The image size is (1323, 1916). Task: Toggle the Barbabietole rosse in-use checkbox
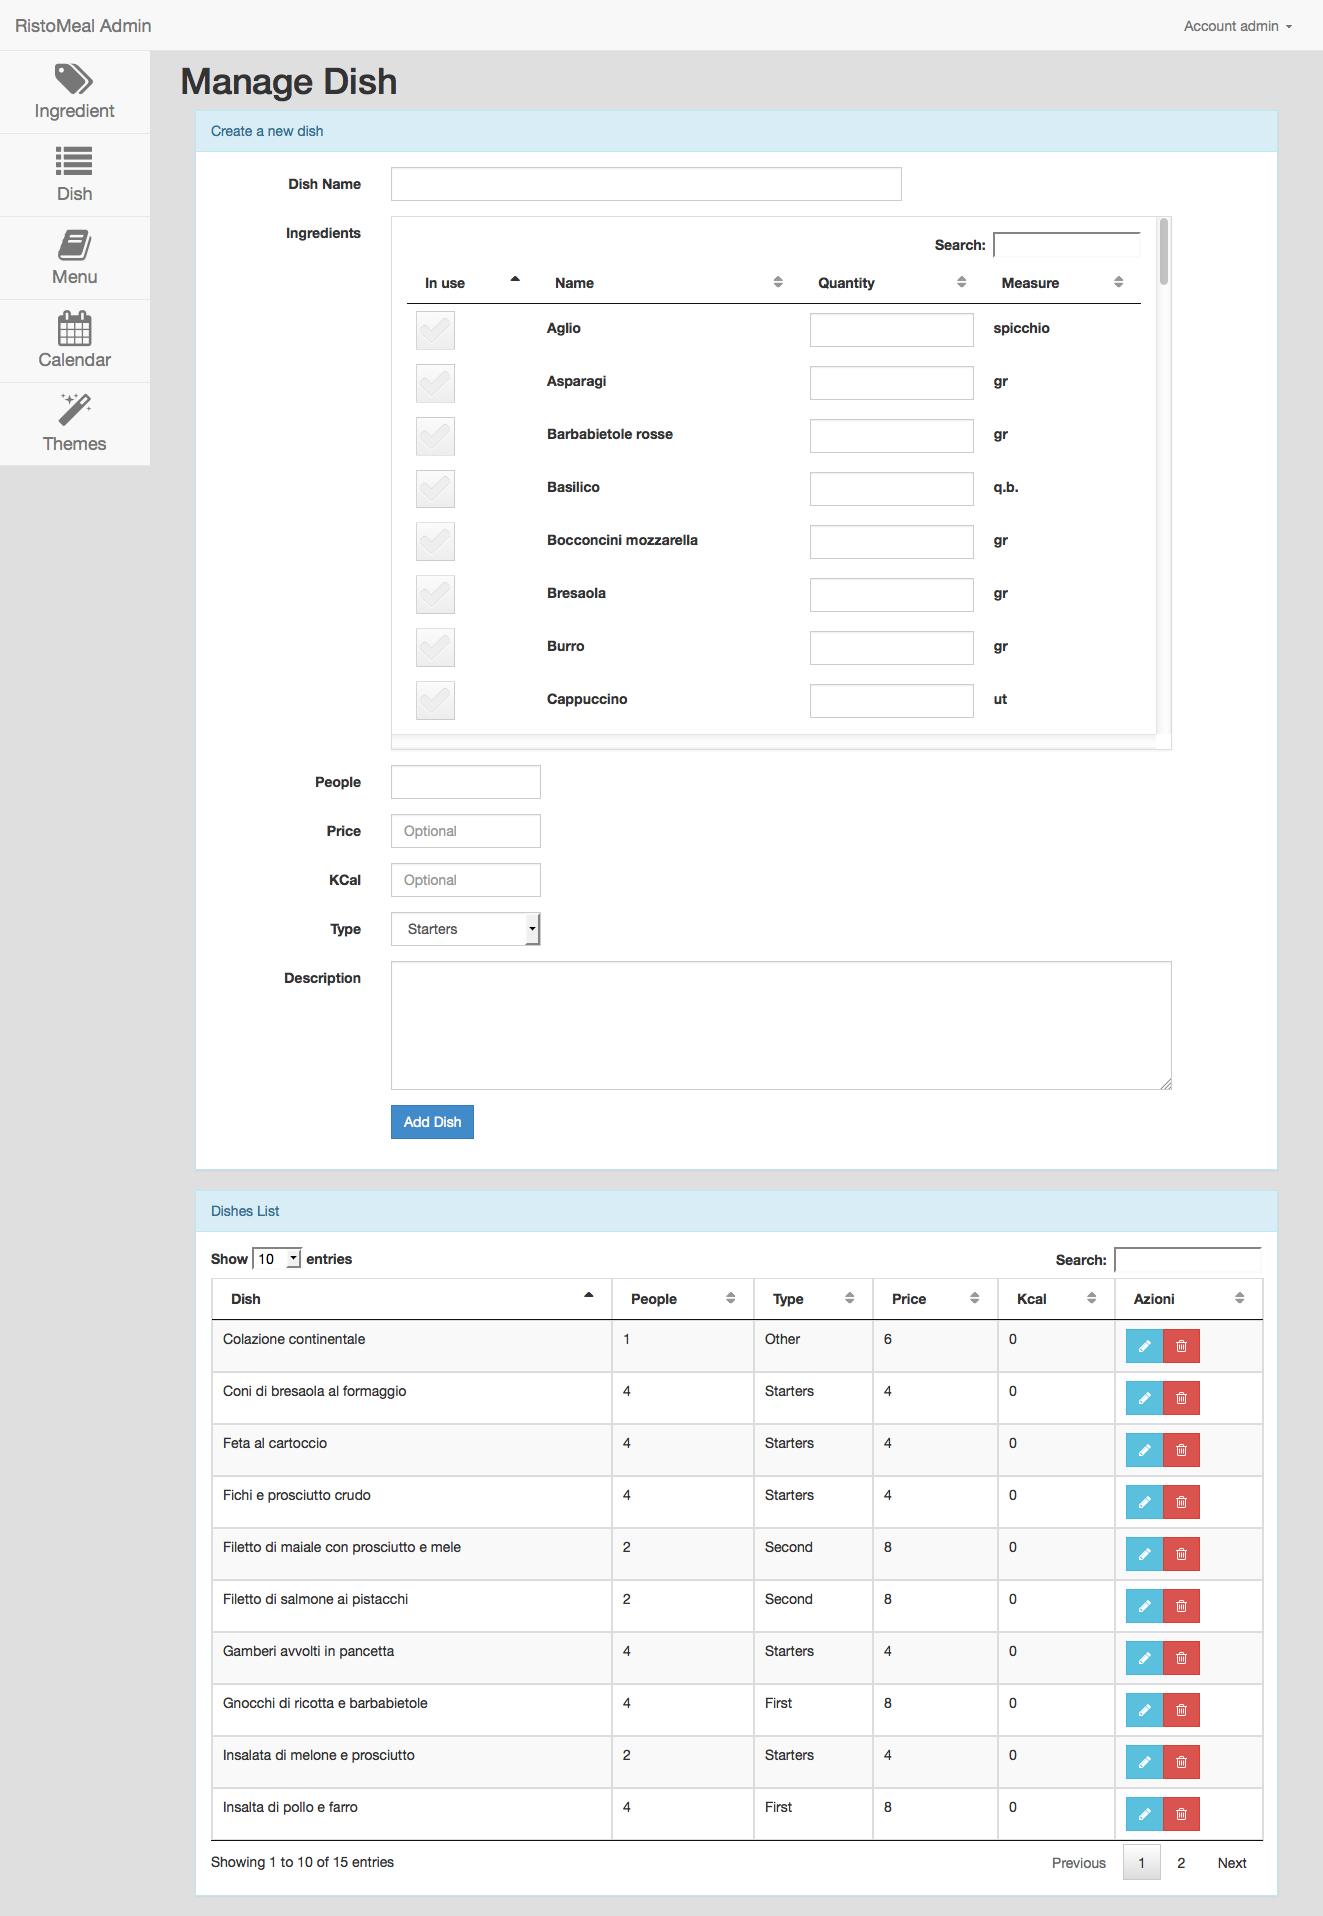[435, 436]
